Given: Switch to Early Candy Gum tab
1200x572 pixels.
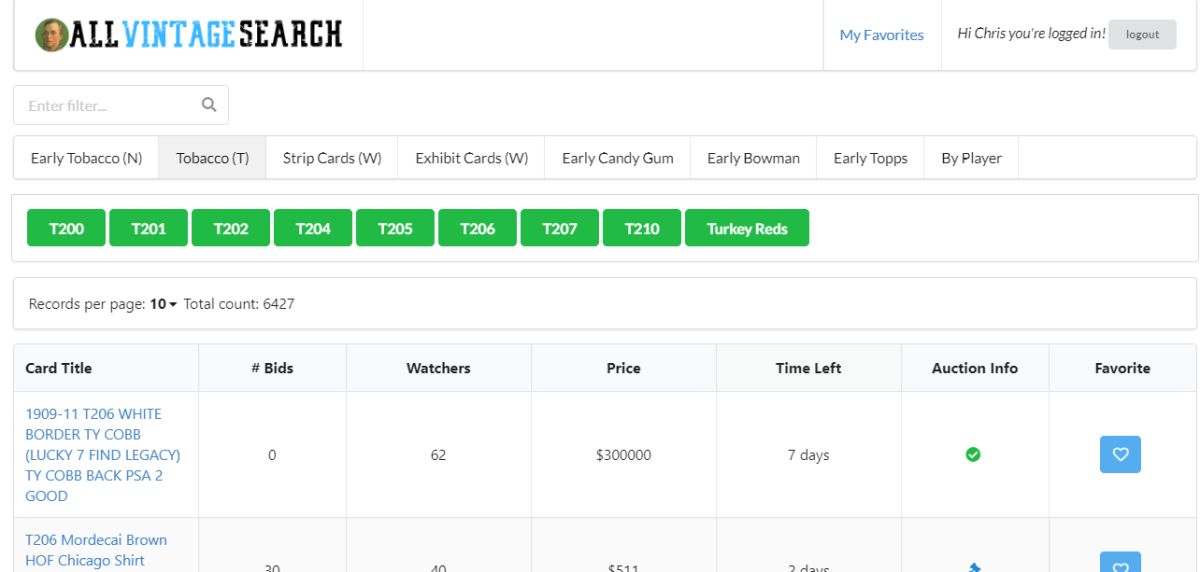Looking at the screenshot, I should click(618, 158).
